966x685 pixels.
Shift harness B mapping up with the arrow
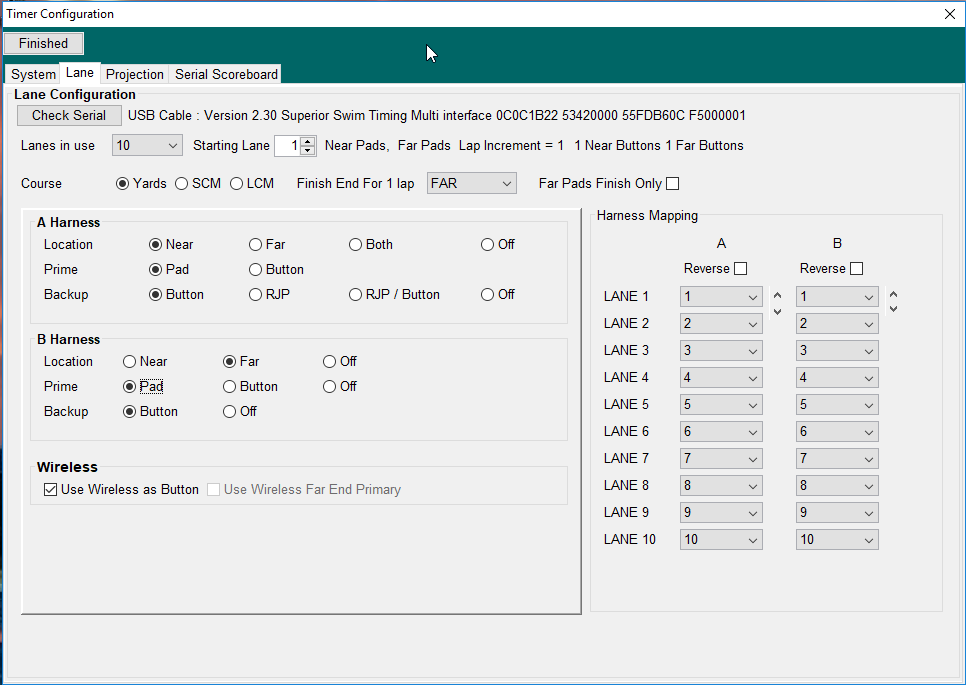(x=893, y=294)
